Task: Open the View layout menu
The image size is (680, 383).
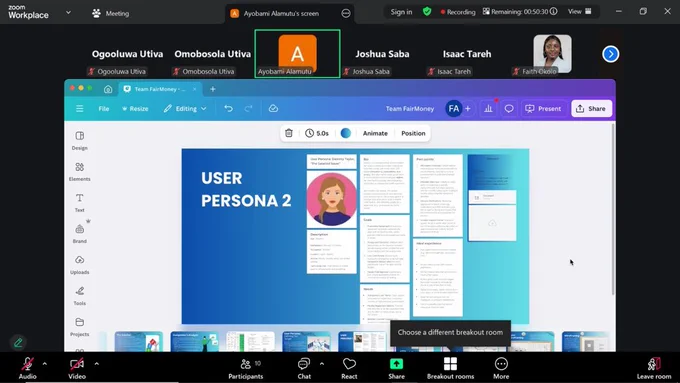Action: pos(580,12)
